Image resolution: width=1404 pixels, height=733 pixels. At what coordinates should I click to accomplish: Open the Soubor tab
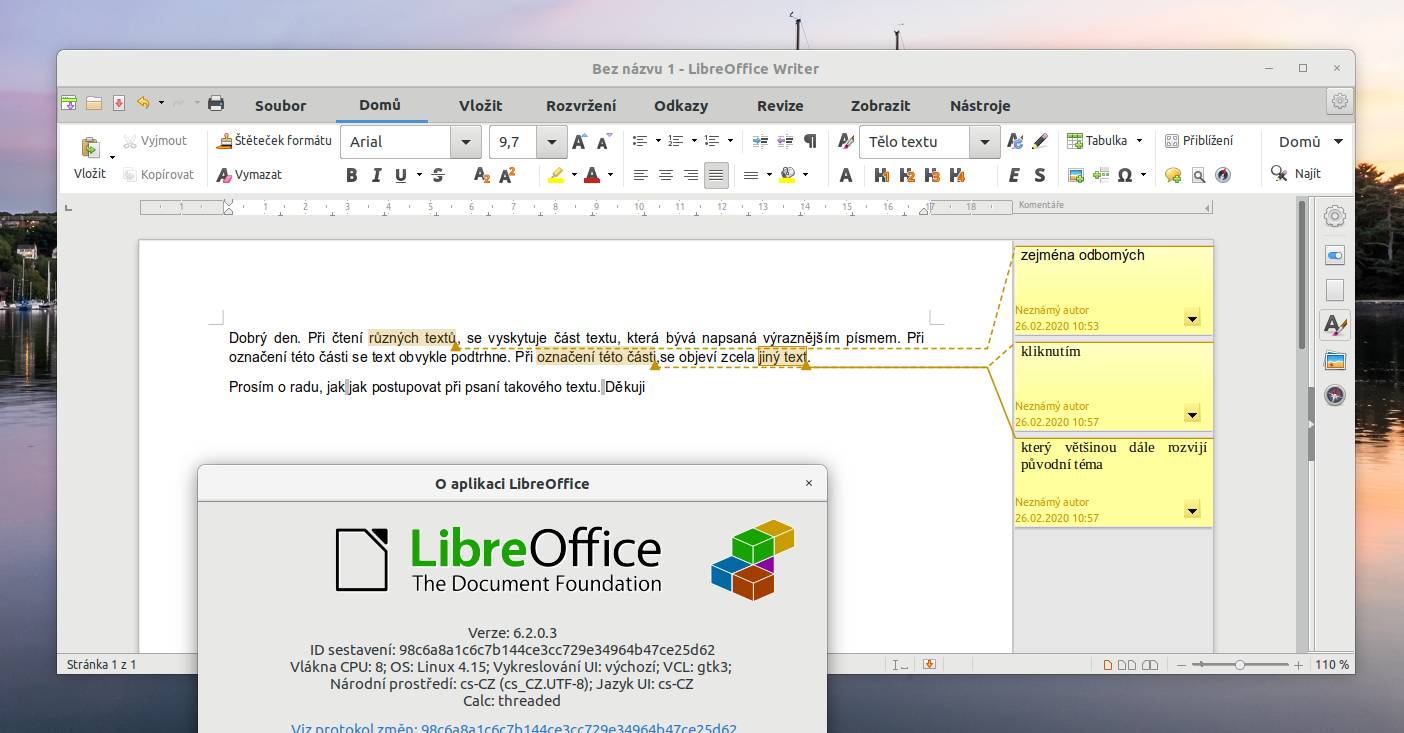pyautogui.click(x=280, y=105)
